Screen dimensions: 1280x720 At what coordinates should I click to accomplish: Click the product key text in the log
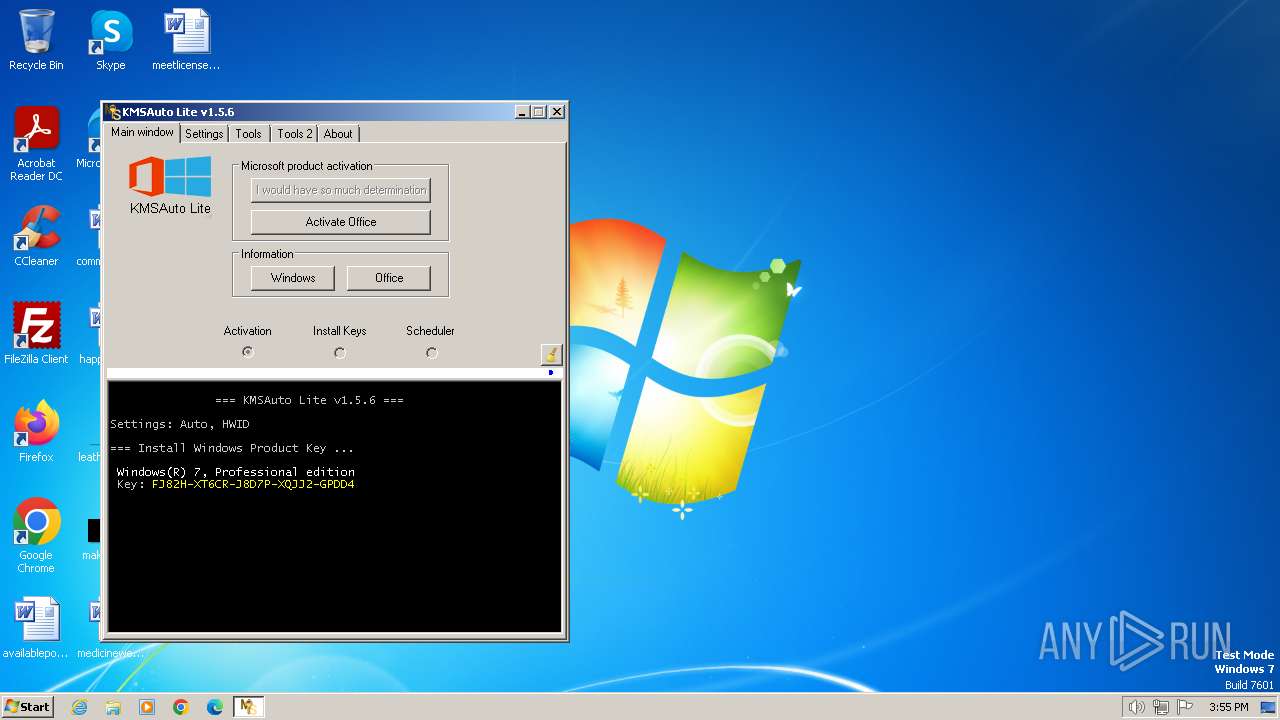pyautogui.click(x=253, y=484)
